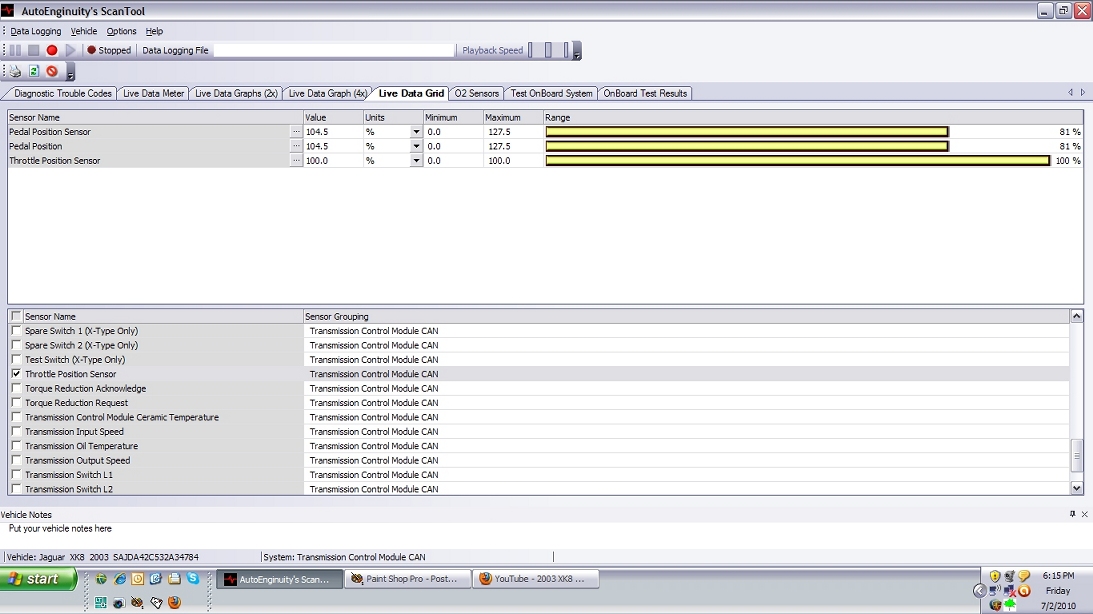Check Transmission Oil Temperature
This screenshot has width=1093, height=614.
click(16, 446)
